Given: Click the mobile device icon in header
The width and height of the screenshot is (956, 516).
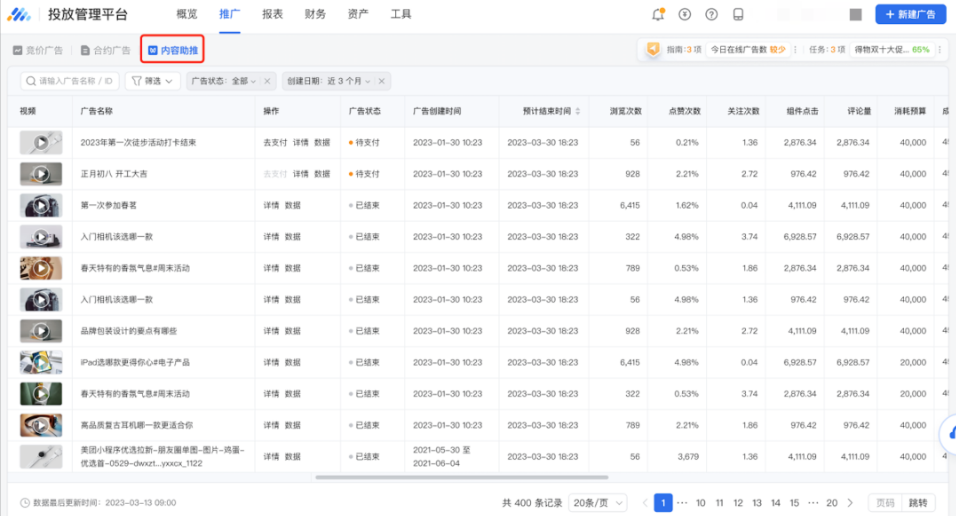Looking at the screenshot, I should tap(738, 14).
